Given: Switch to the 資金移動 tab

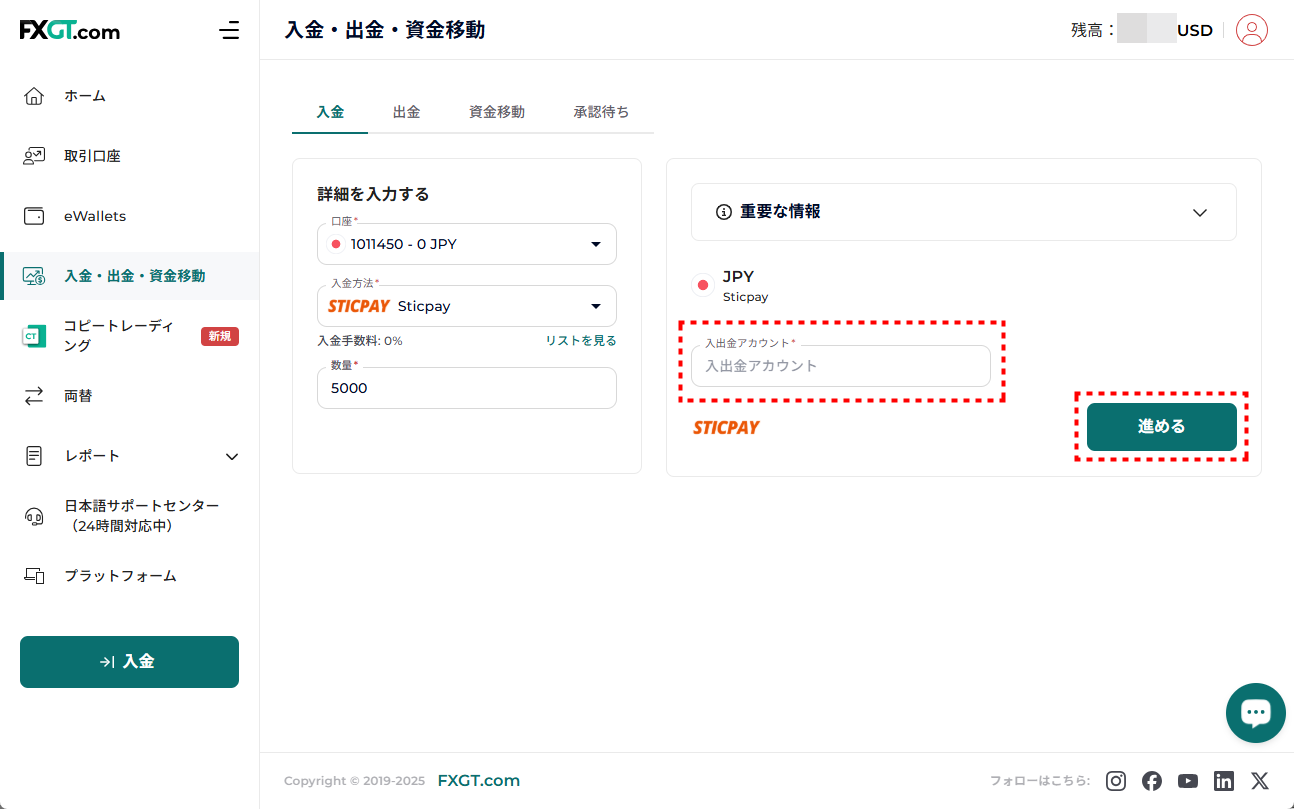Looking at the screenshot, I should pyautogui.click(x=497, y=112).
